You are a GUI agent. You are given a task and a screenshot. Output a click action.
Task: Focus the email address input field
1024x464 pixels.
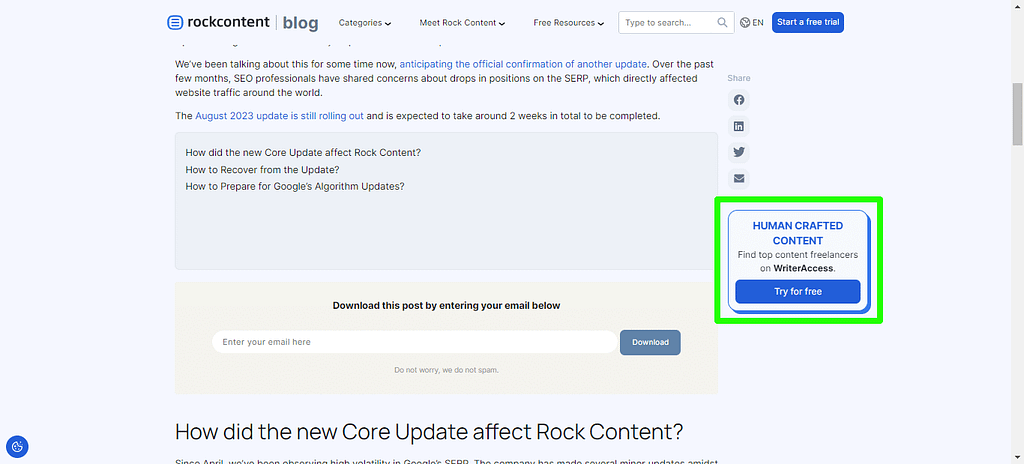point(414,342)
